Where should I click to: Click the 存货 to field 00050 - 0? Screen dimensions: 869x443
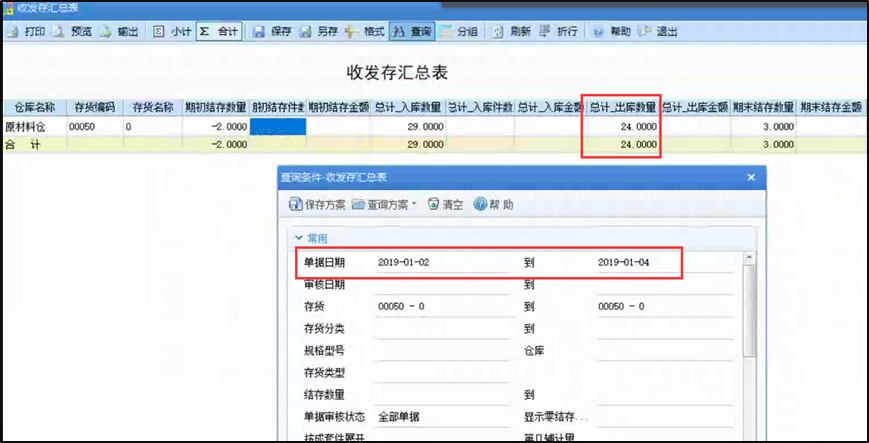665,306
